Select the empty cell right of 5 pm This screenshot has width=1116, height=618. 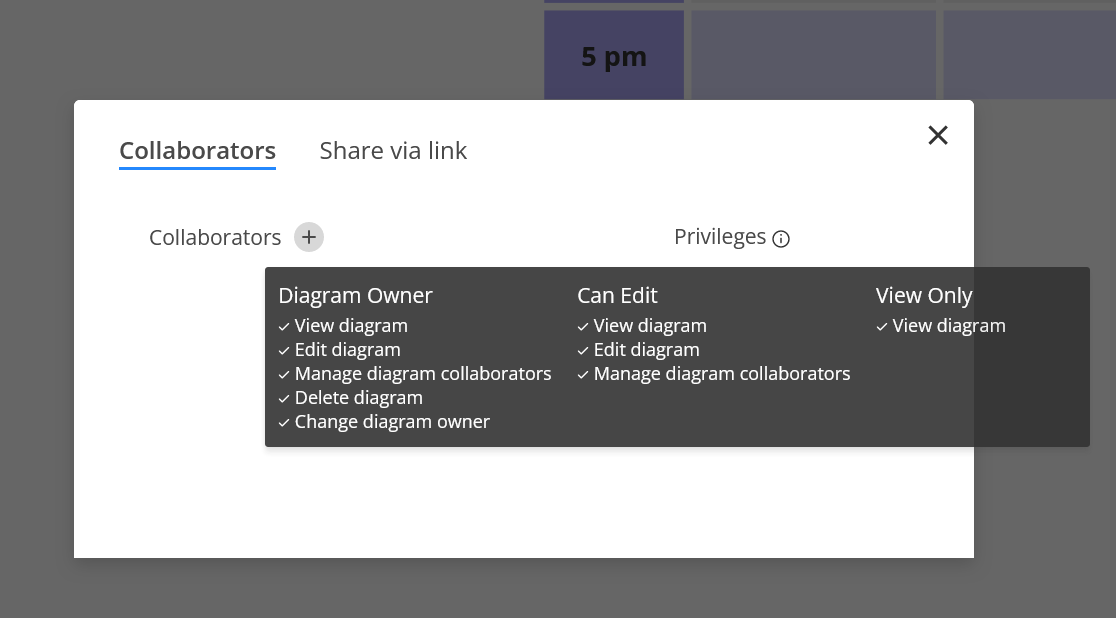[x=813, y=56]
